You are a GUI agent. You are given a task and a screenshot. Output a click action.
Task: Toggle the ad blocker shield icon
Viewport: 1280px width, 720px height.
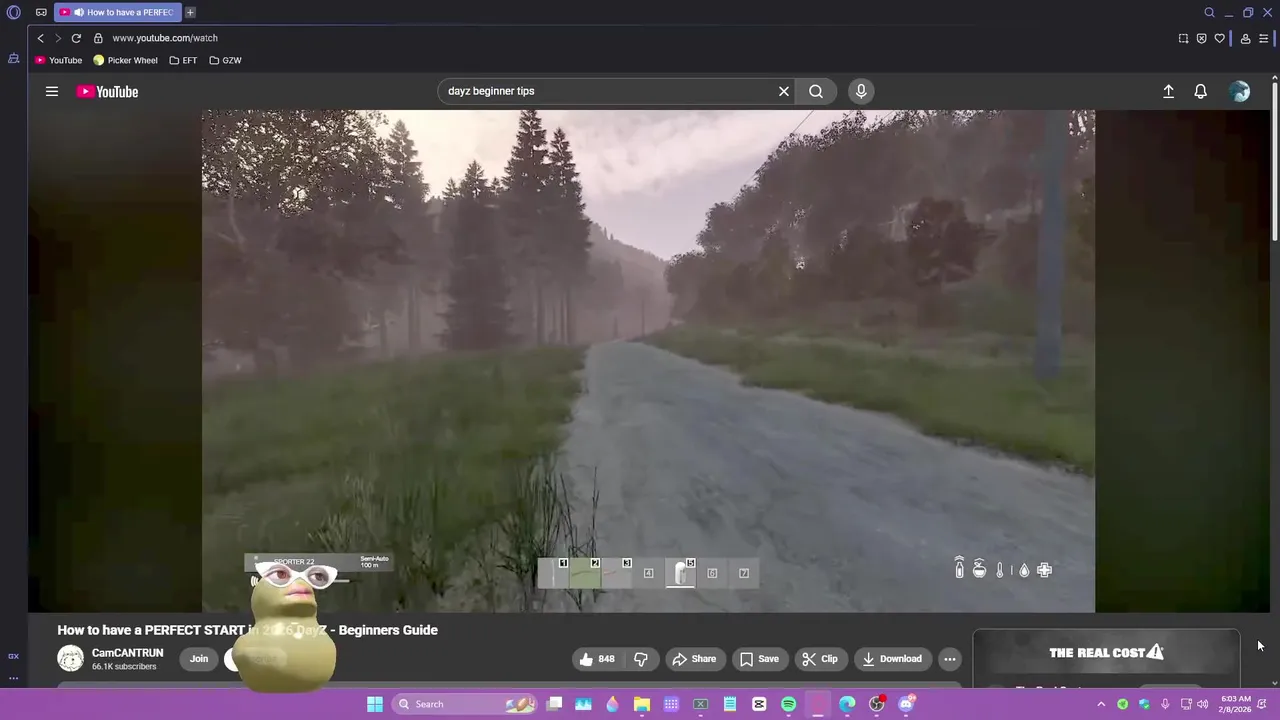pyautogui.click(x=1201, y=38)
